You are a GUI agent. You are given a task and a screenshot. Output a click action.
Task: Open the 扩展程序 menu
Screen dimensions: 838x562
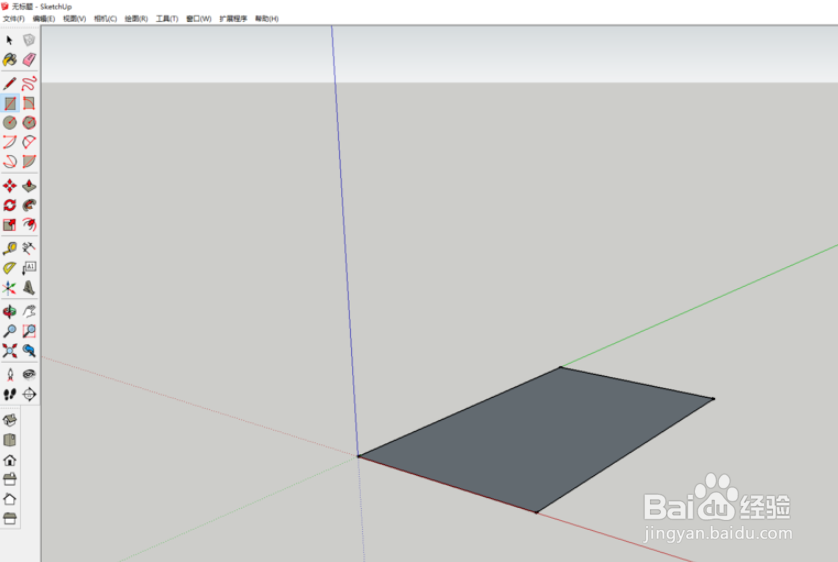(x=233, y=19)
